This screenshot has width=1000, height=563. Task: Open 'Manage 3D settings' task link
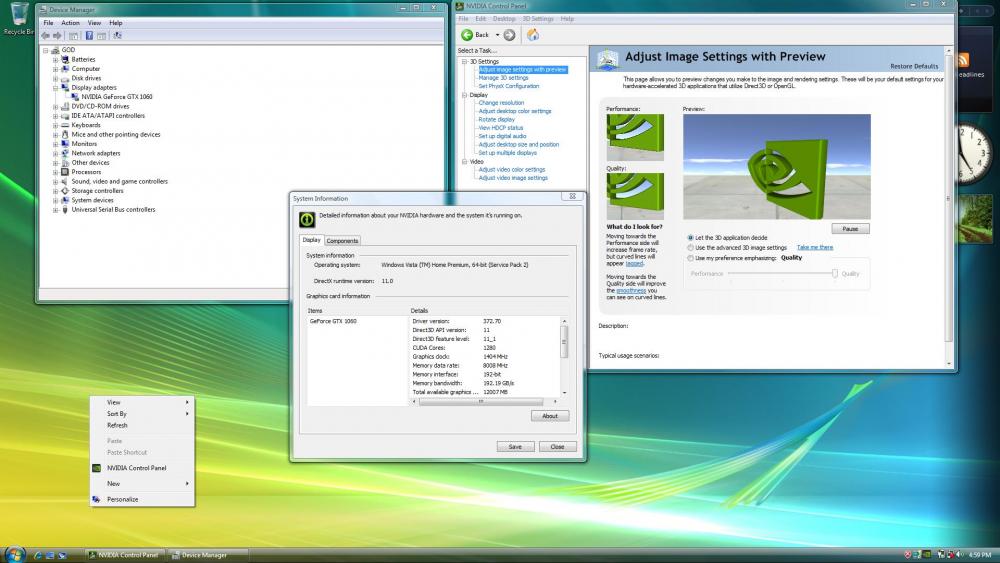(x=503, y=78)
